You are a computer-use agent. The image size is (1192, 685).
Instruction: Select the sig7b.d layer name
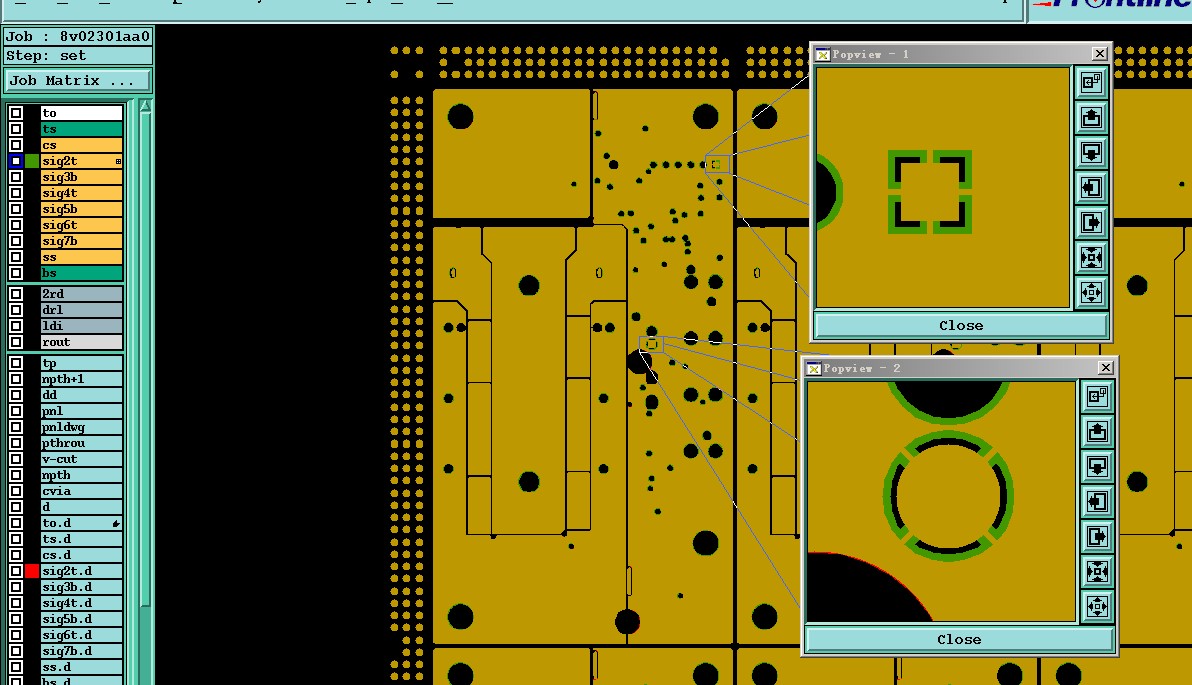pyautogui.click(x=81, y=650)
